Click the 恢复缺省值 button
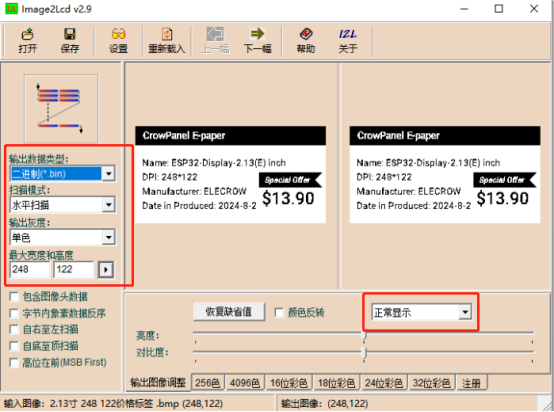Image resolution: width=554 pixels, height=412 pixels. tap(229, 312)
